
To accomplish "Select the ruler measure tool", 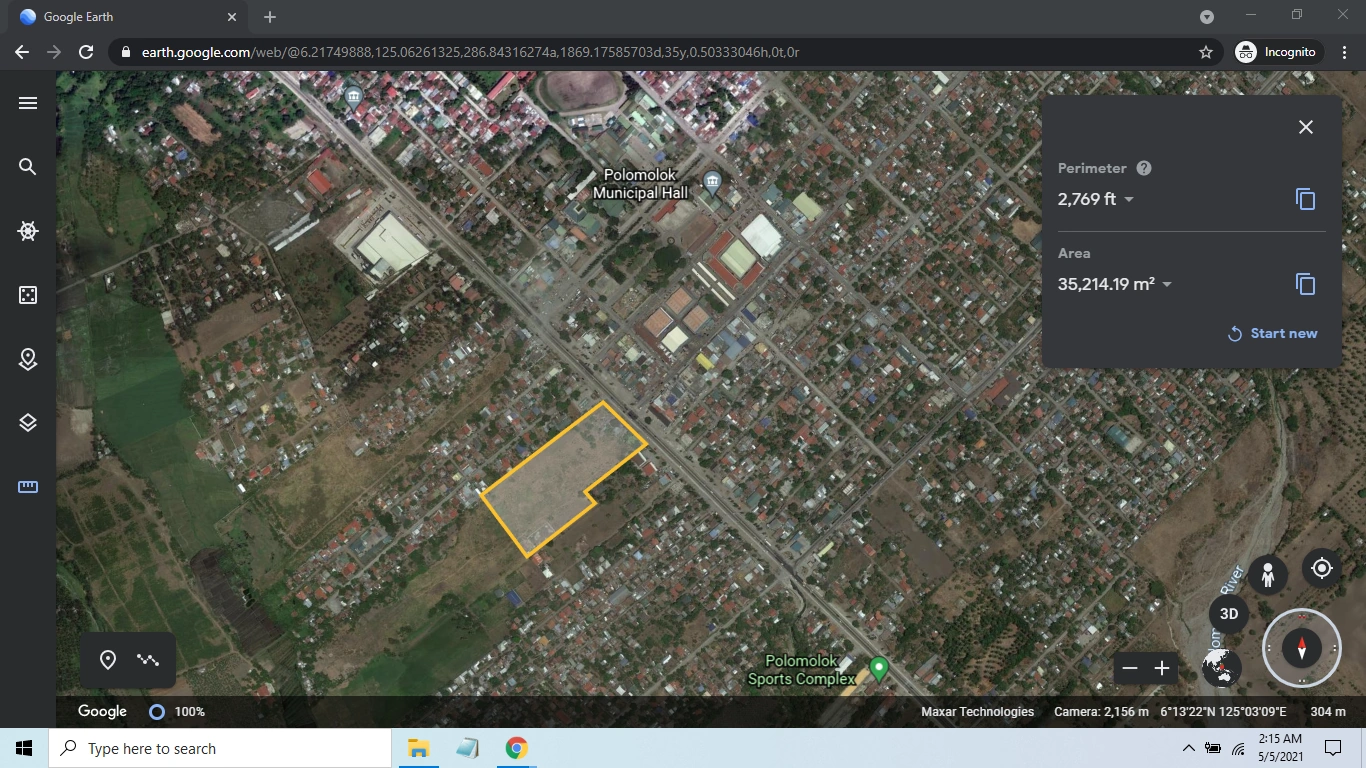I will point(28,487).
